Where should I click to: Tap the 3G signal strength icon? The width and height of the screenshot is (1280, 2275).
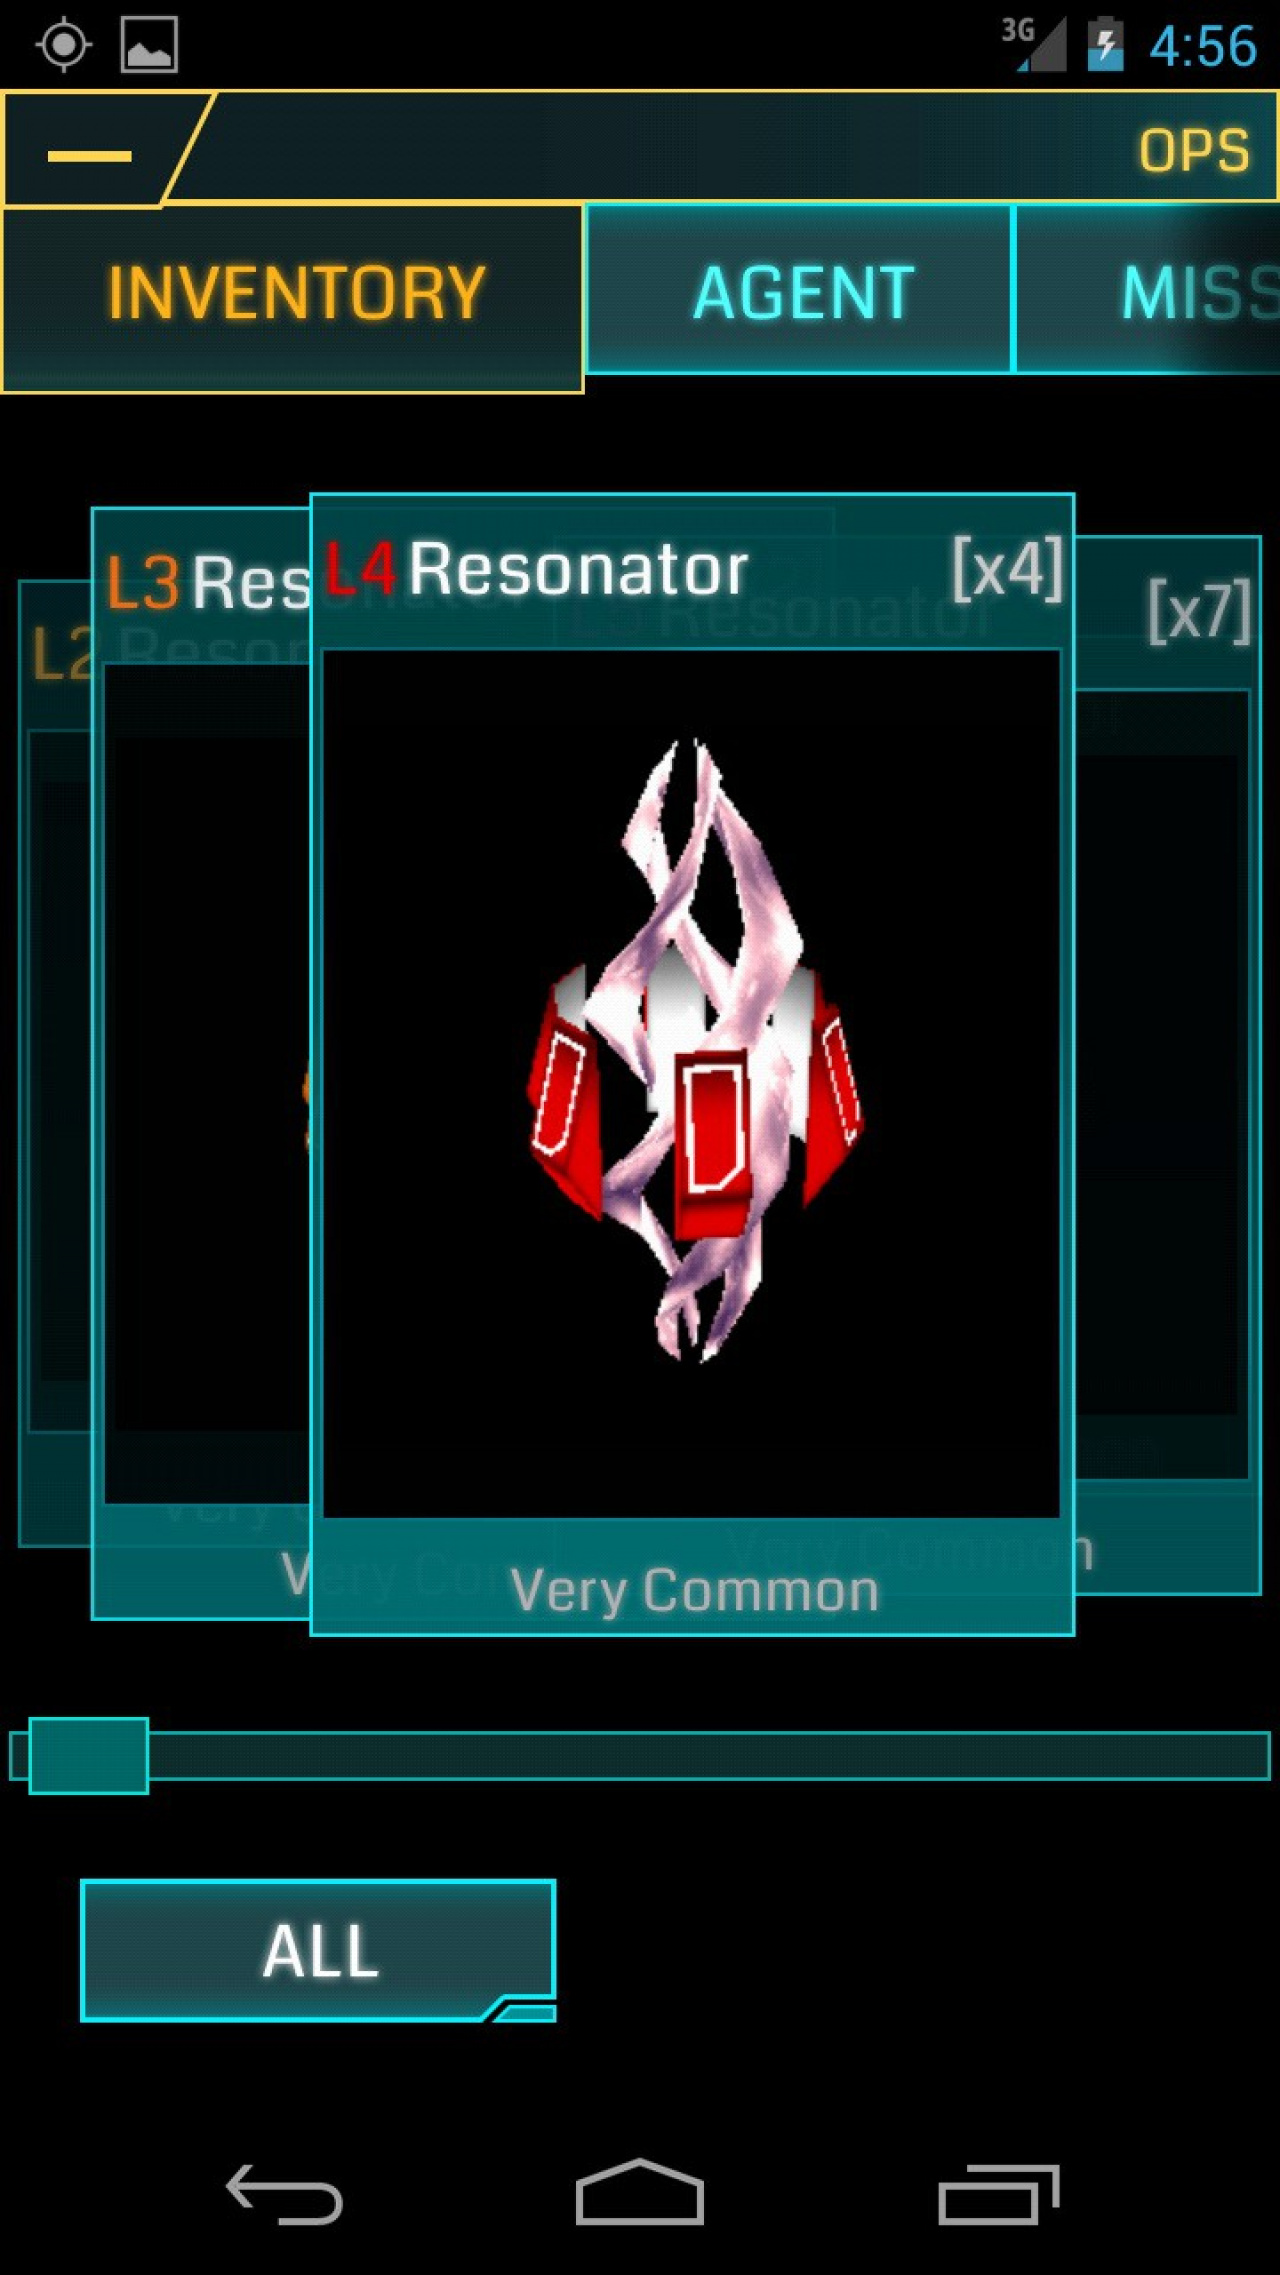[1034, 45]
